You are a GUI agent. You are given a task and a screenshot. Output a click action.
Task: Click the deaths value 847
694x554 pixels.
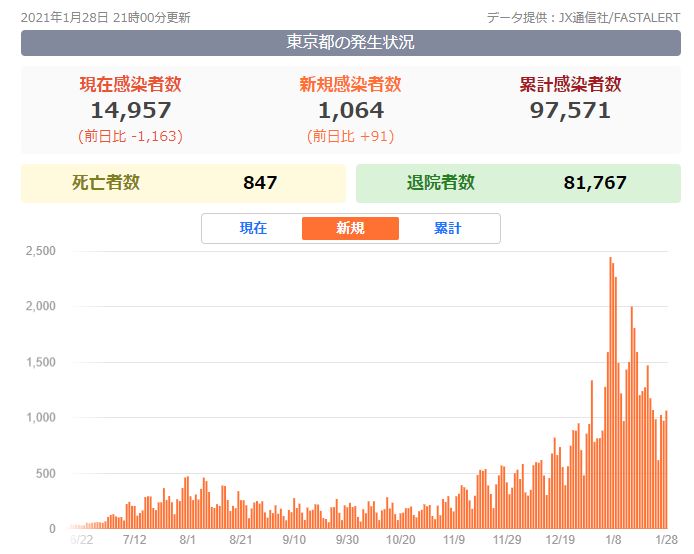pyautogui.click(x=260, y=183)
